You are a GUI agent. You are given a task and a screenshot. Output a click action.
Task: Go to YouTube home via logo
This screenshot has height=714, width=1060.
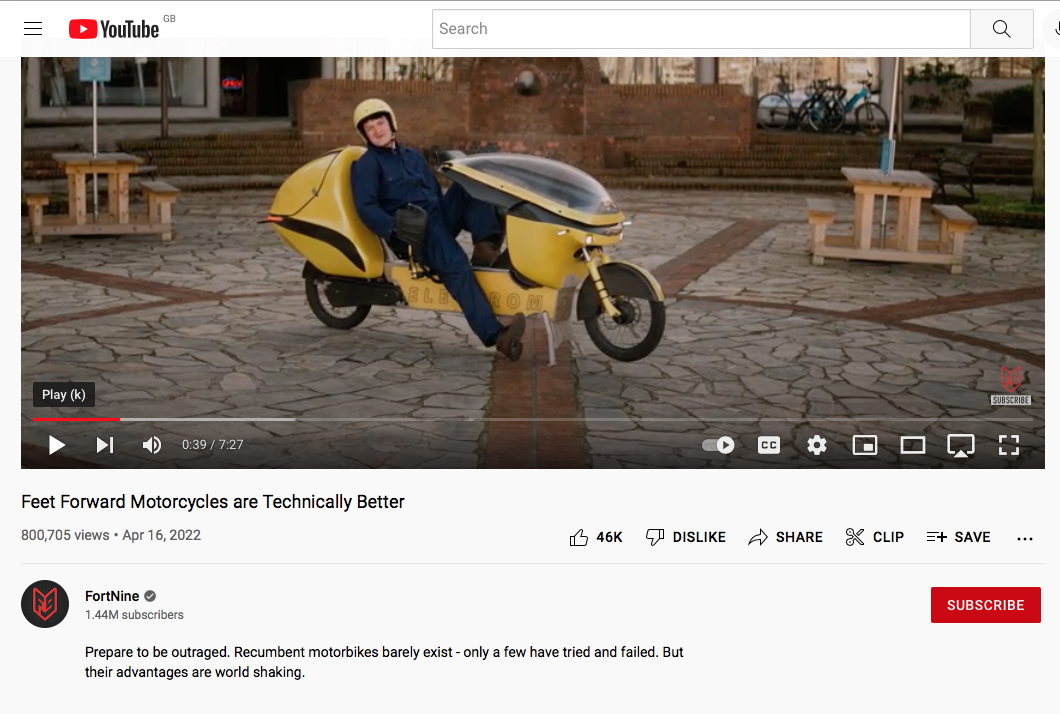(114, 28)
